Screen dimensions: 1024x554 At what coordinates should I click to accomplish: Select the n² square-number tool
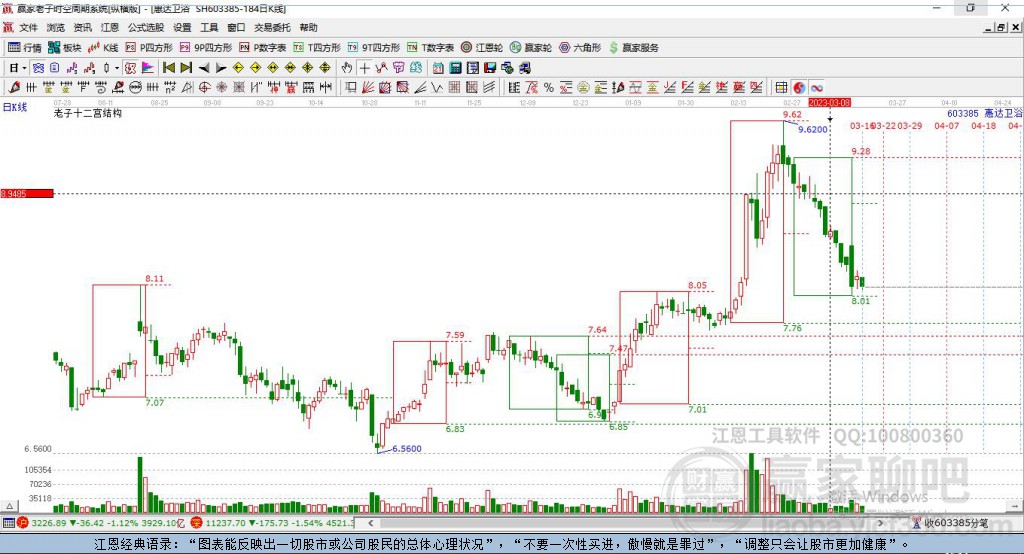coord(170,87)
